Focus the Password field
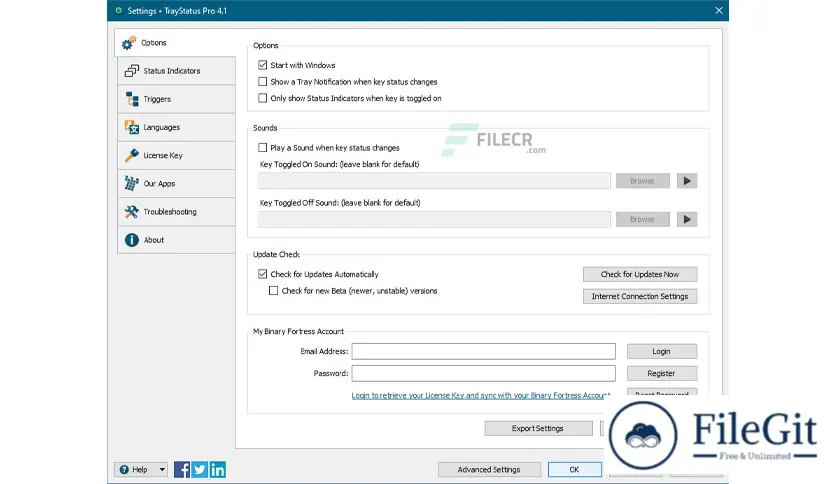This screenshot has height=484, width=836. pyautogui.click(x=484, y=373)
